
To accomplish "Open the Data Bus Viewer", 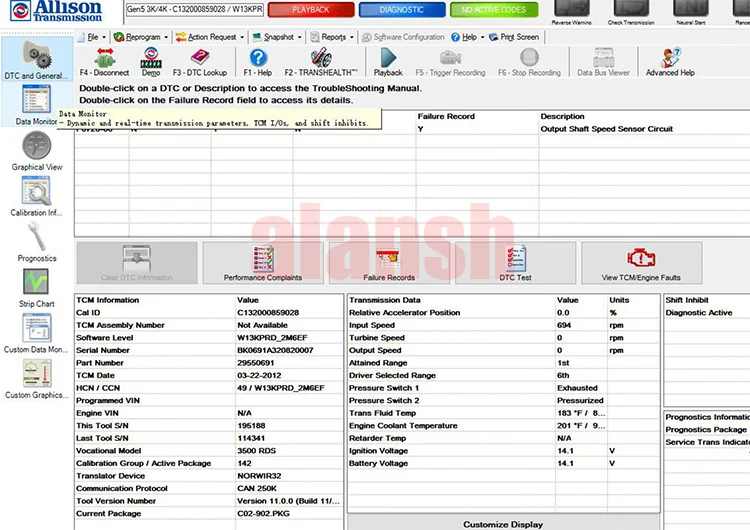I will point(603,62).
